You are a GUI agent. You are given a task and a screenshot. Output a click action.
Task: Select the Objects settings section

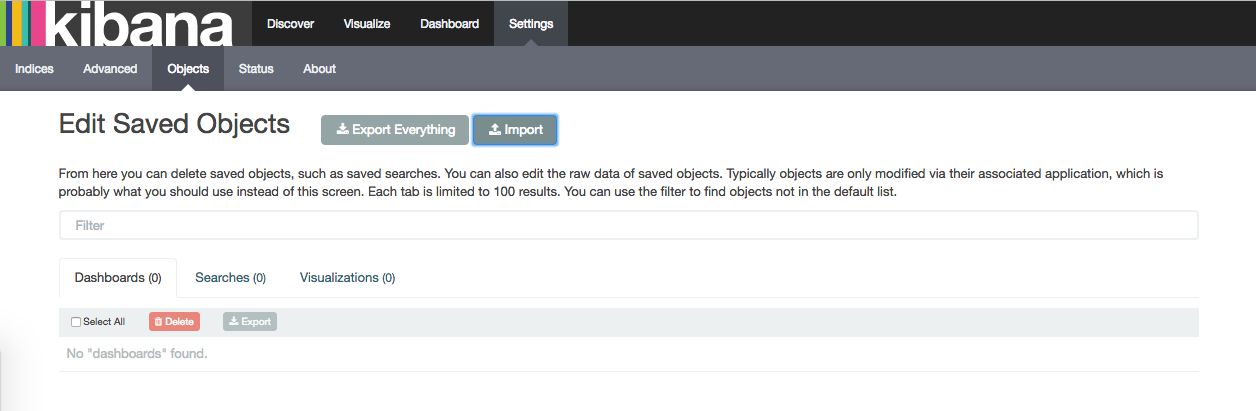[x=188, y=69]
